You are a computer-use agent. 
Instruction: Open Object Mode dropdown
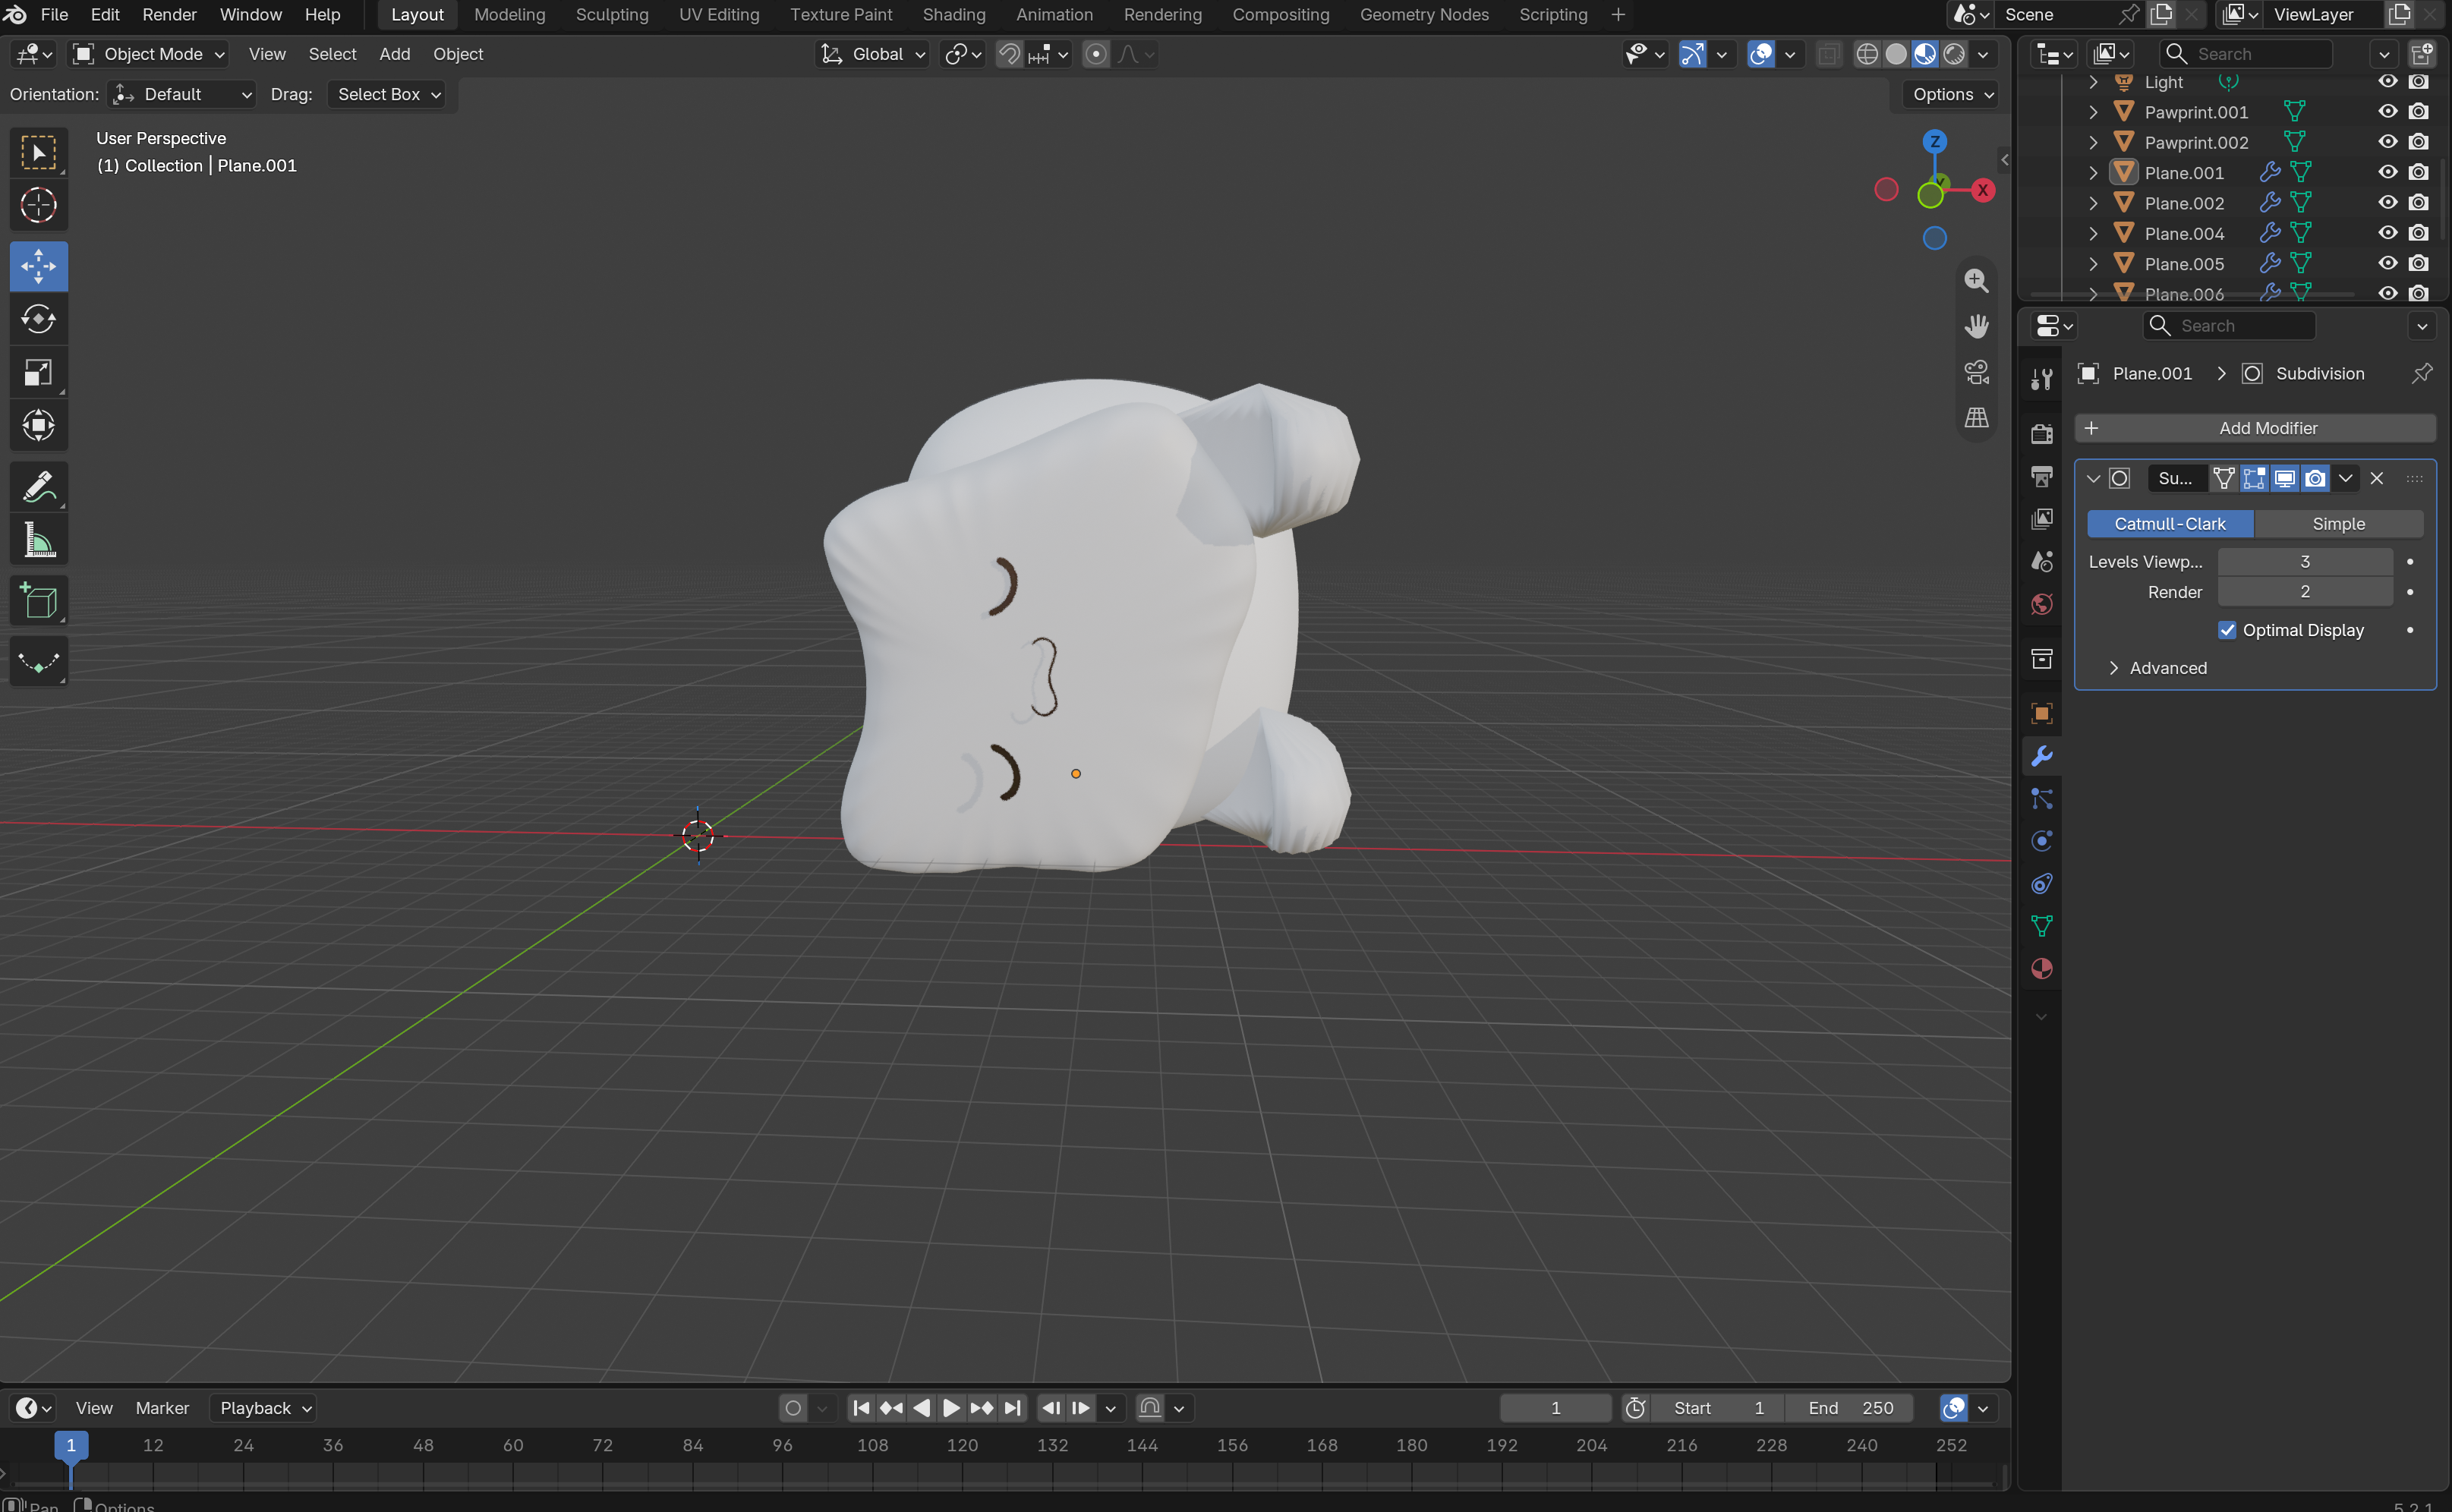[149, 54]
